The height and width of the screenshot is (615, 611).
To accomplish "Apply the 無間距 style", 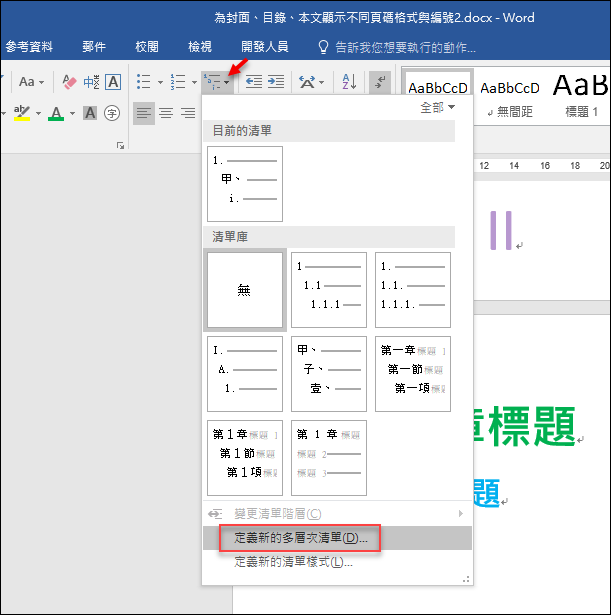I will point(510,97).
